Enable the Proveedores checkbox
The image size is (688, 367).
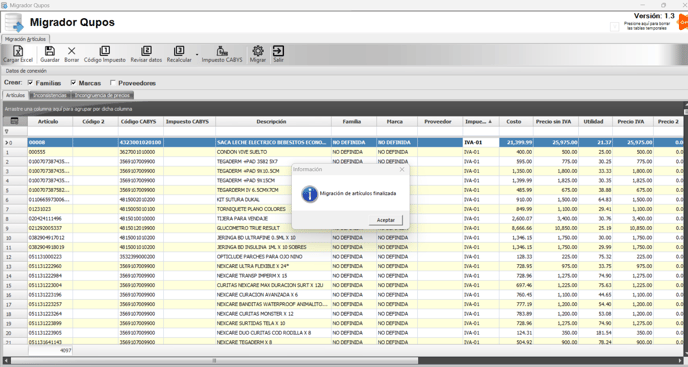point(113,83)
